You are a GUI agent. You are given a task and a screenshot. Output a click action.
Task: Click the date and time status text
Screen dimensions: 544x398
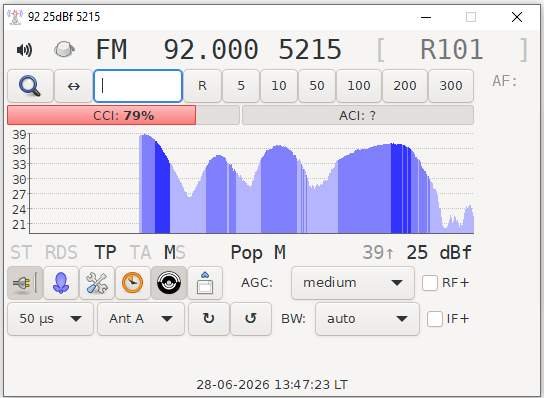[x=272, y=384]
